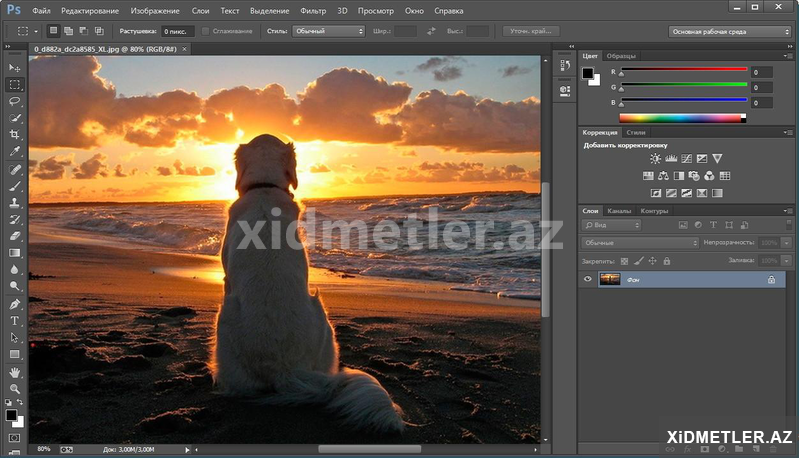Expand the Основная рабочая среда workspace dropdown
The image size is (799, 458).
729,31
